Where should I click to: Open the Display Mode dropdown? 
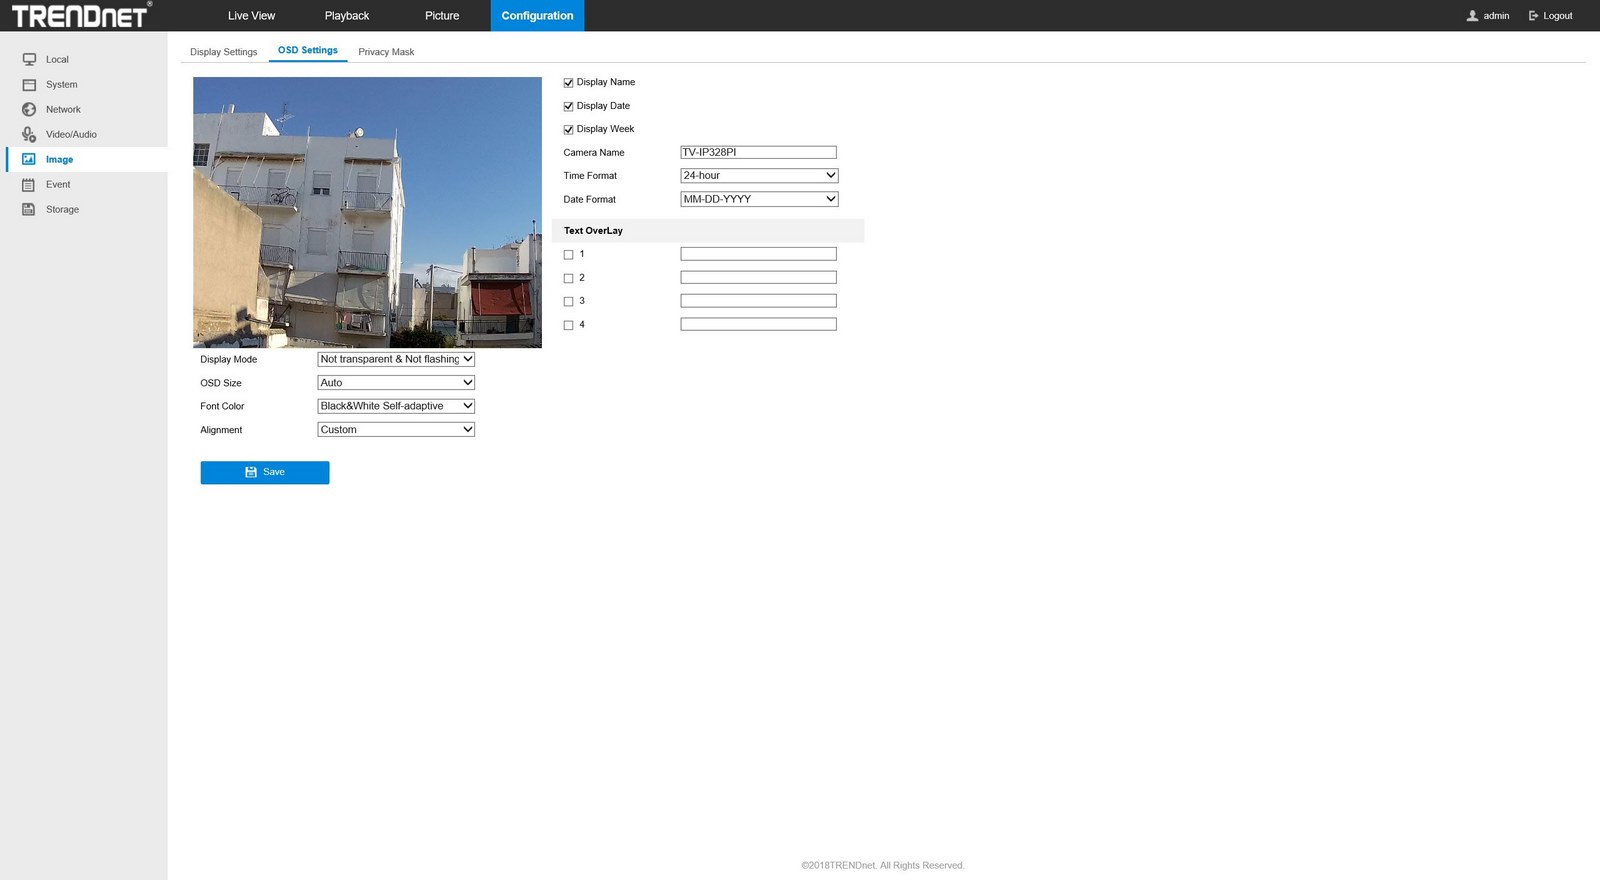(396, 359)
